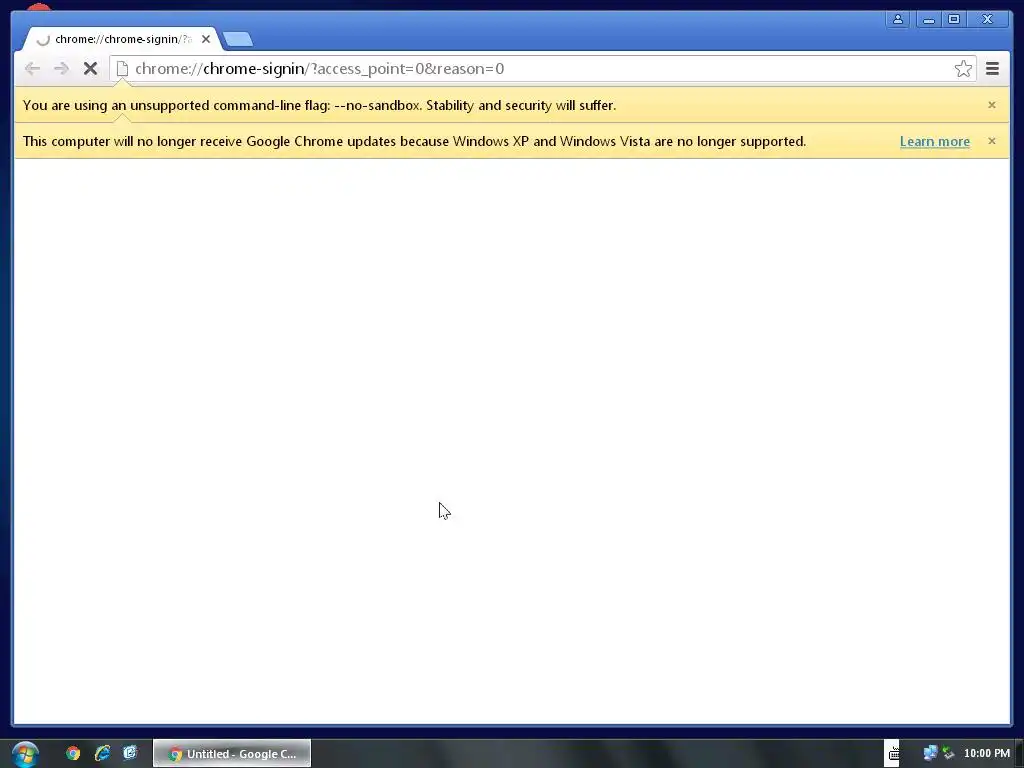Go back to the previous page
1024x768 pixels.
[32, 69]
